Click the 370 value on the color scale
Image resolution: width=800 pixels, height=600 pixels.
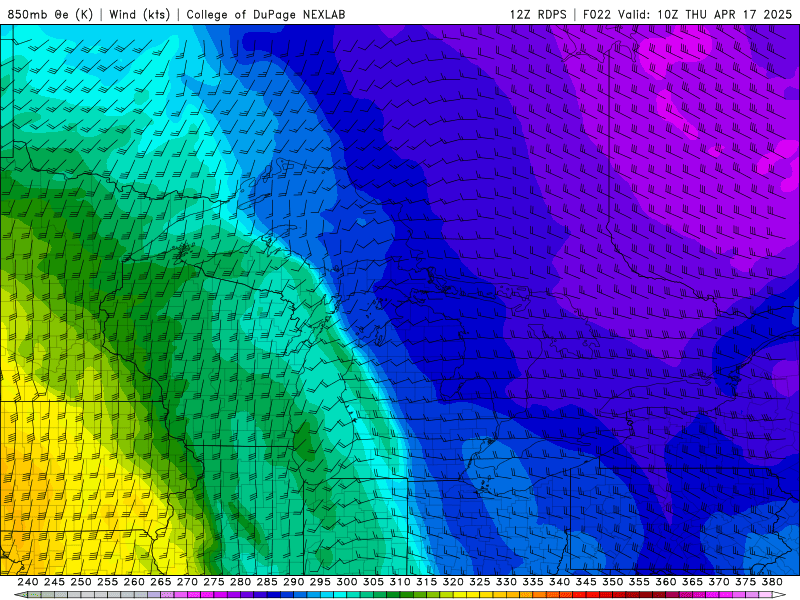tap(719, 582)
